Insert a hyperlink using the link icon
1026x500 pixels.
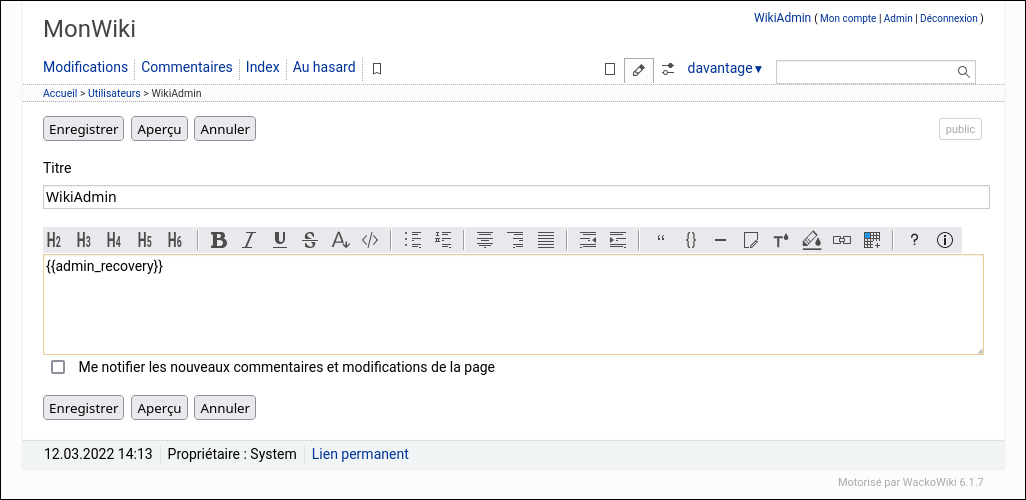point(842,240)
